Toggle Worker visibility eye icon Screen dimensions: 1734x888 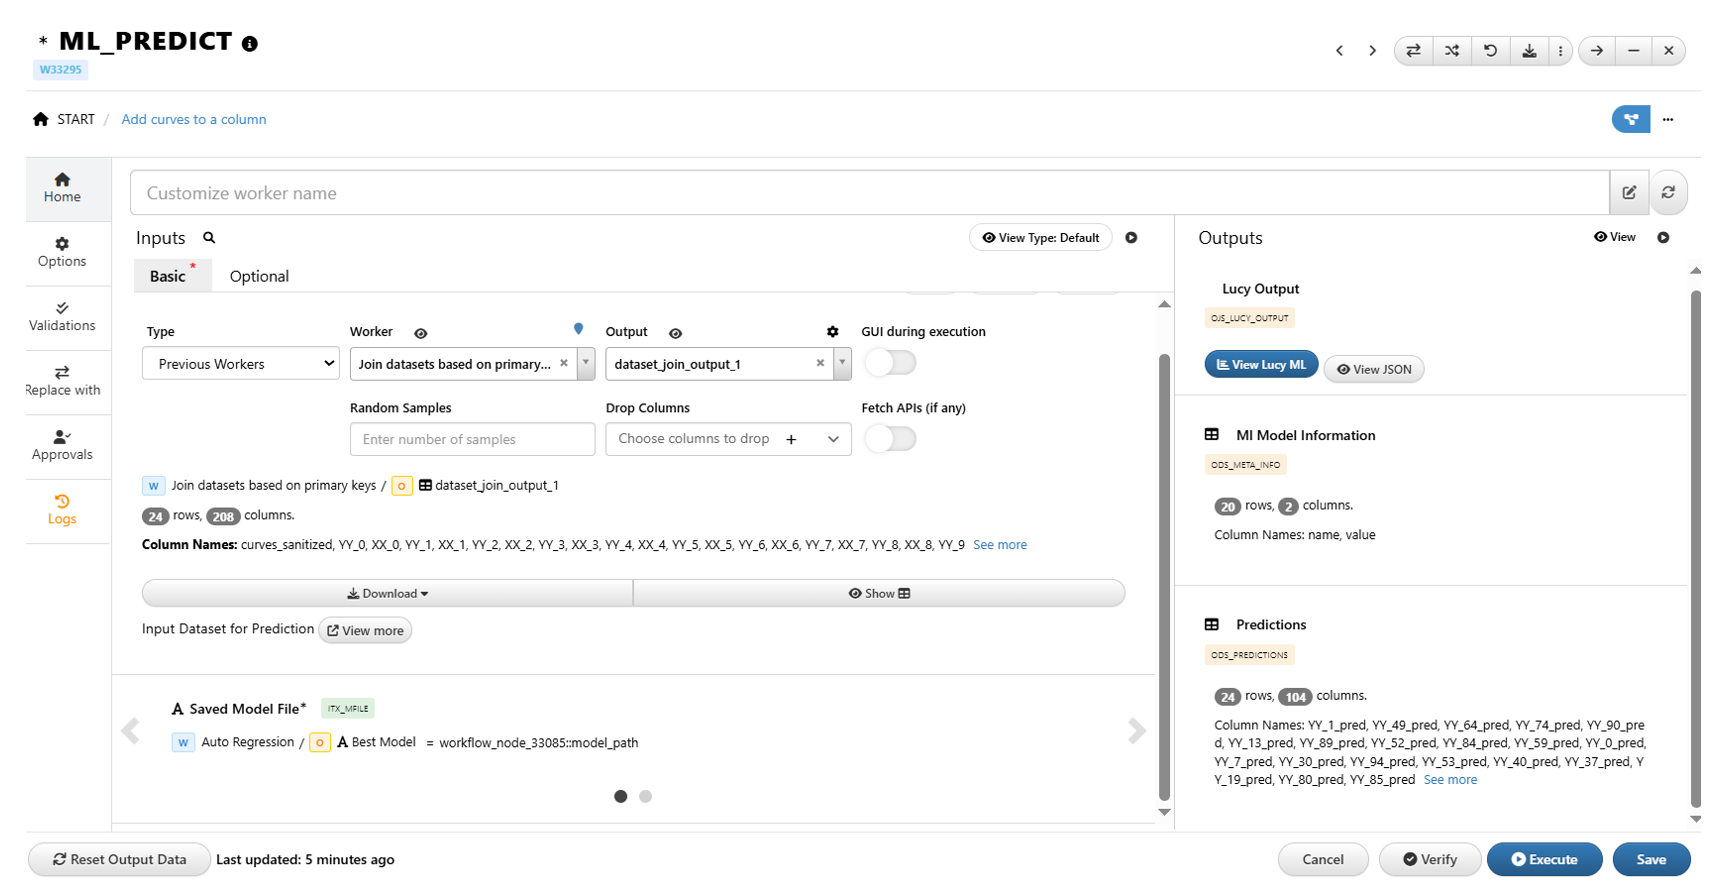[x=421, y=334]
